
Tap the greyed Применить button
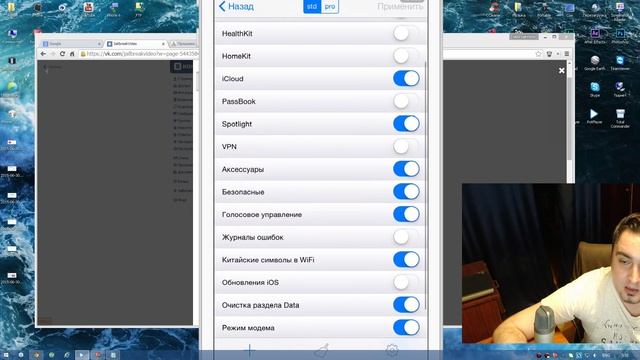[400, 6]
